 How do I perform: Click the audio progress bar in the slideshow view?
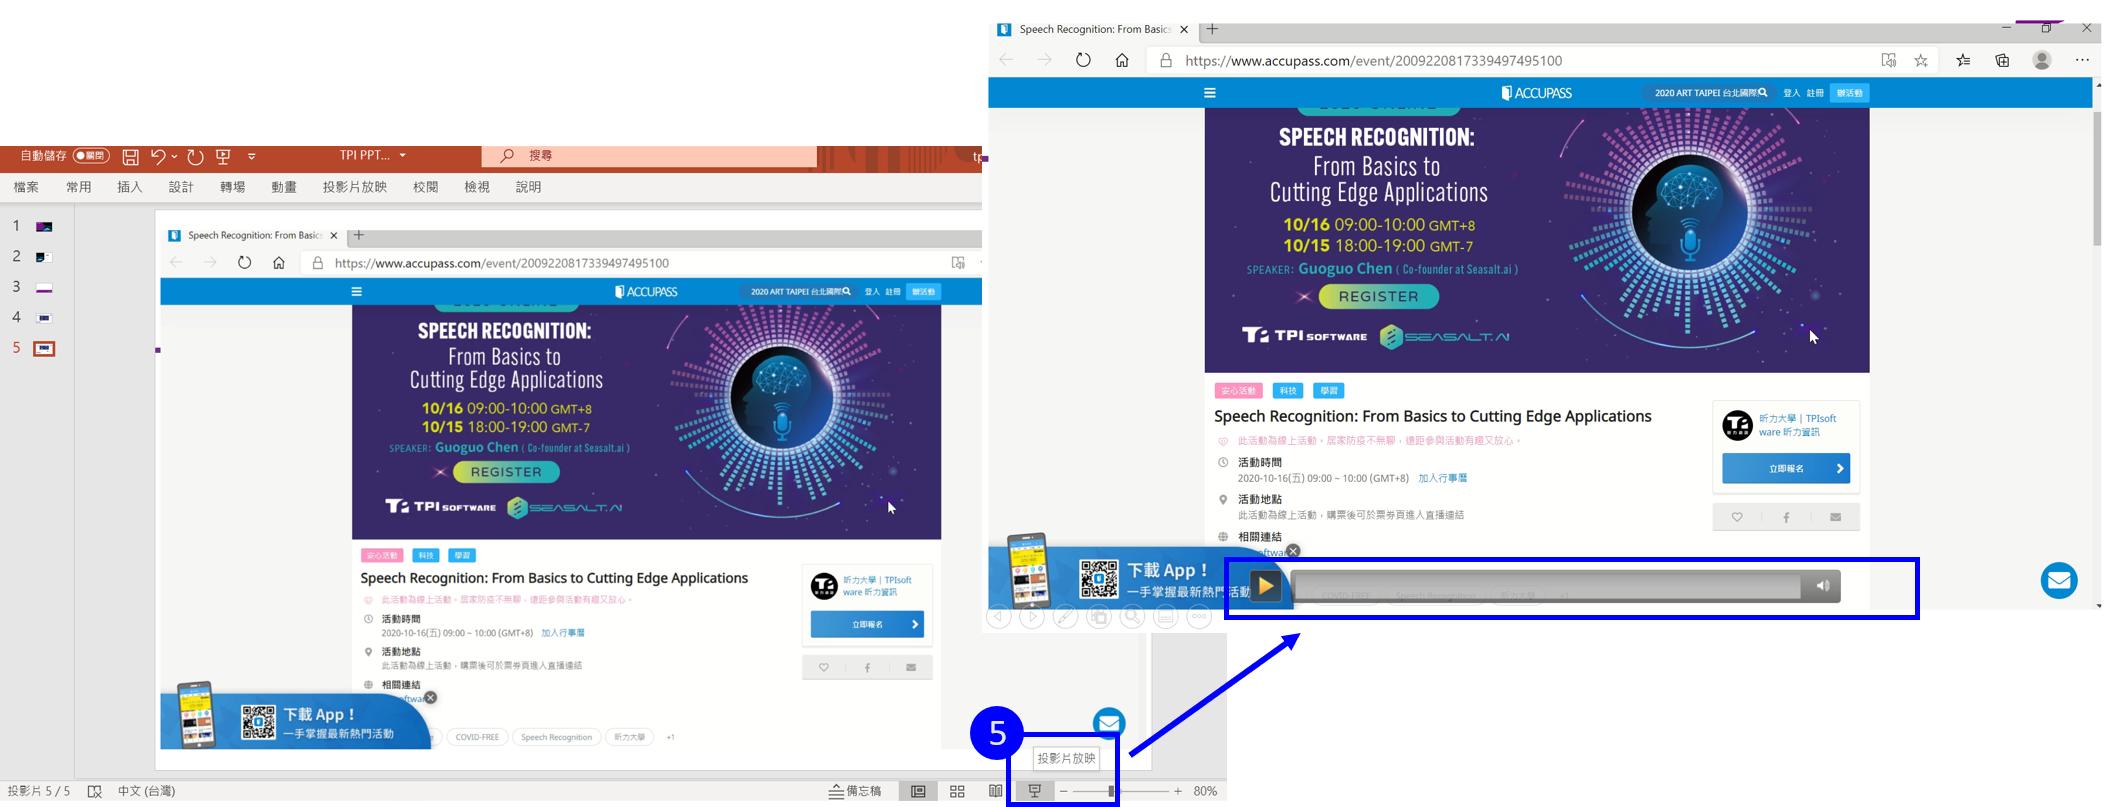tap(1546, 586)
